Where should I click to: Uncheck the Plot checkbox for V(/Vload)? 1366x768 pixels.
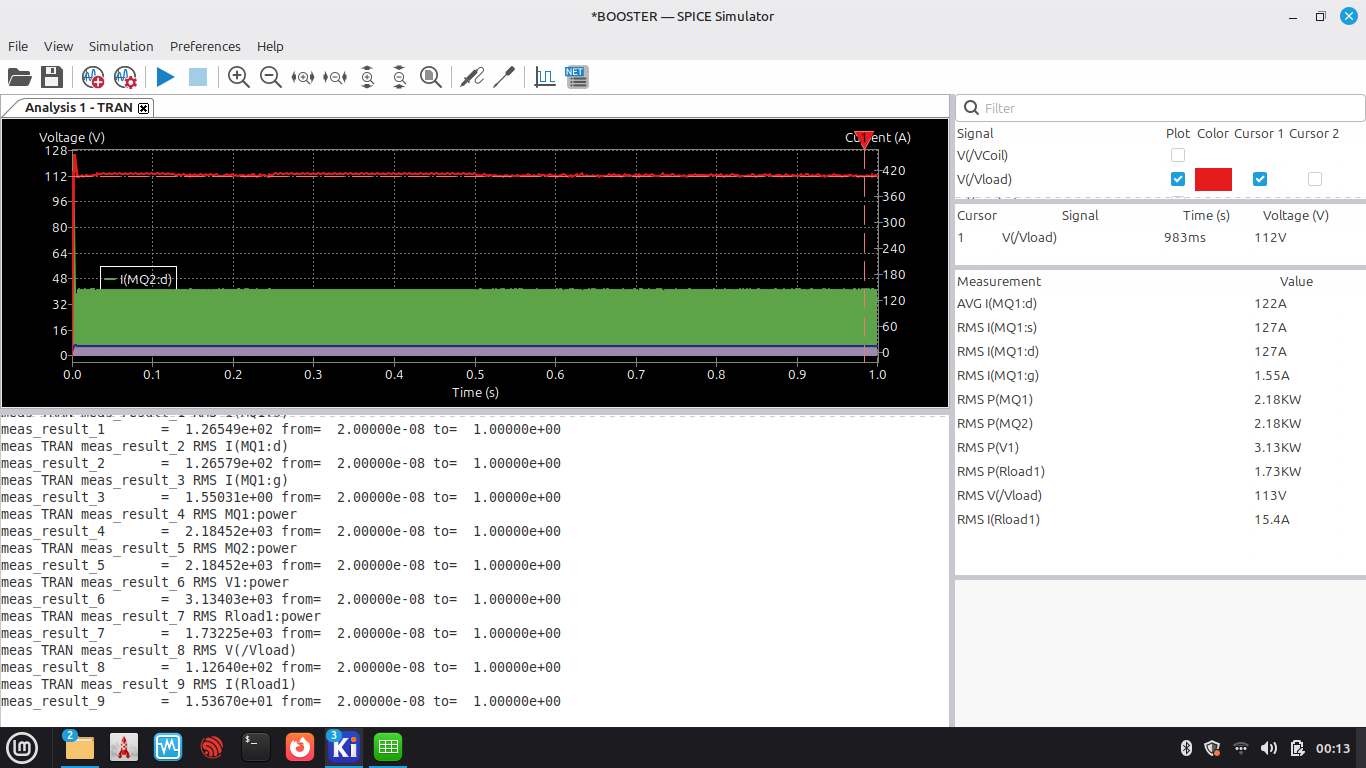1178,179
